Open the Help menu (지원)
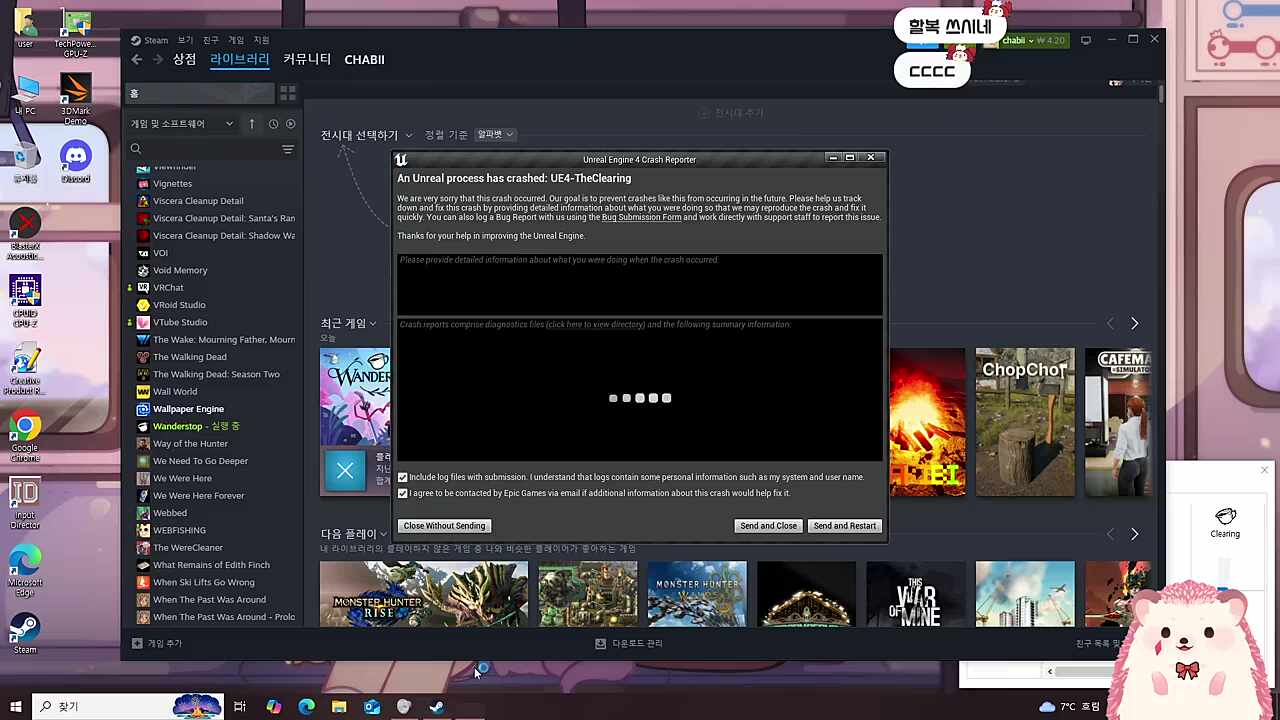The height and width of the screenshot is (720, 1280). (x=261, y=40)
